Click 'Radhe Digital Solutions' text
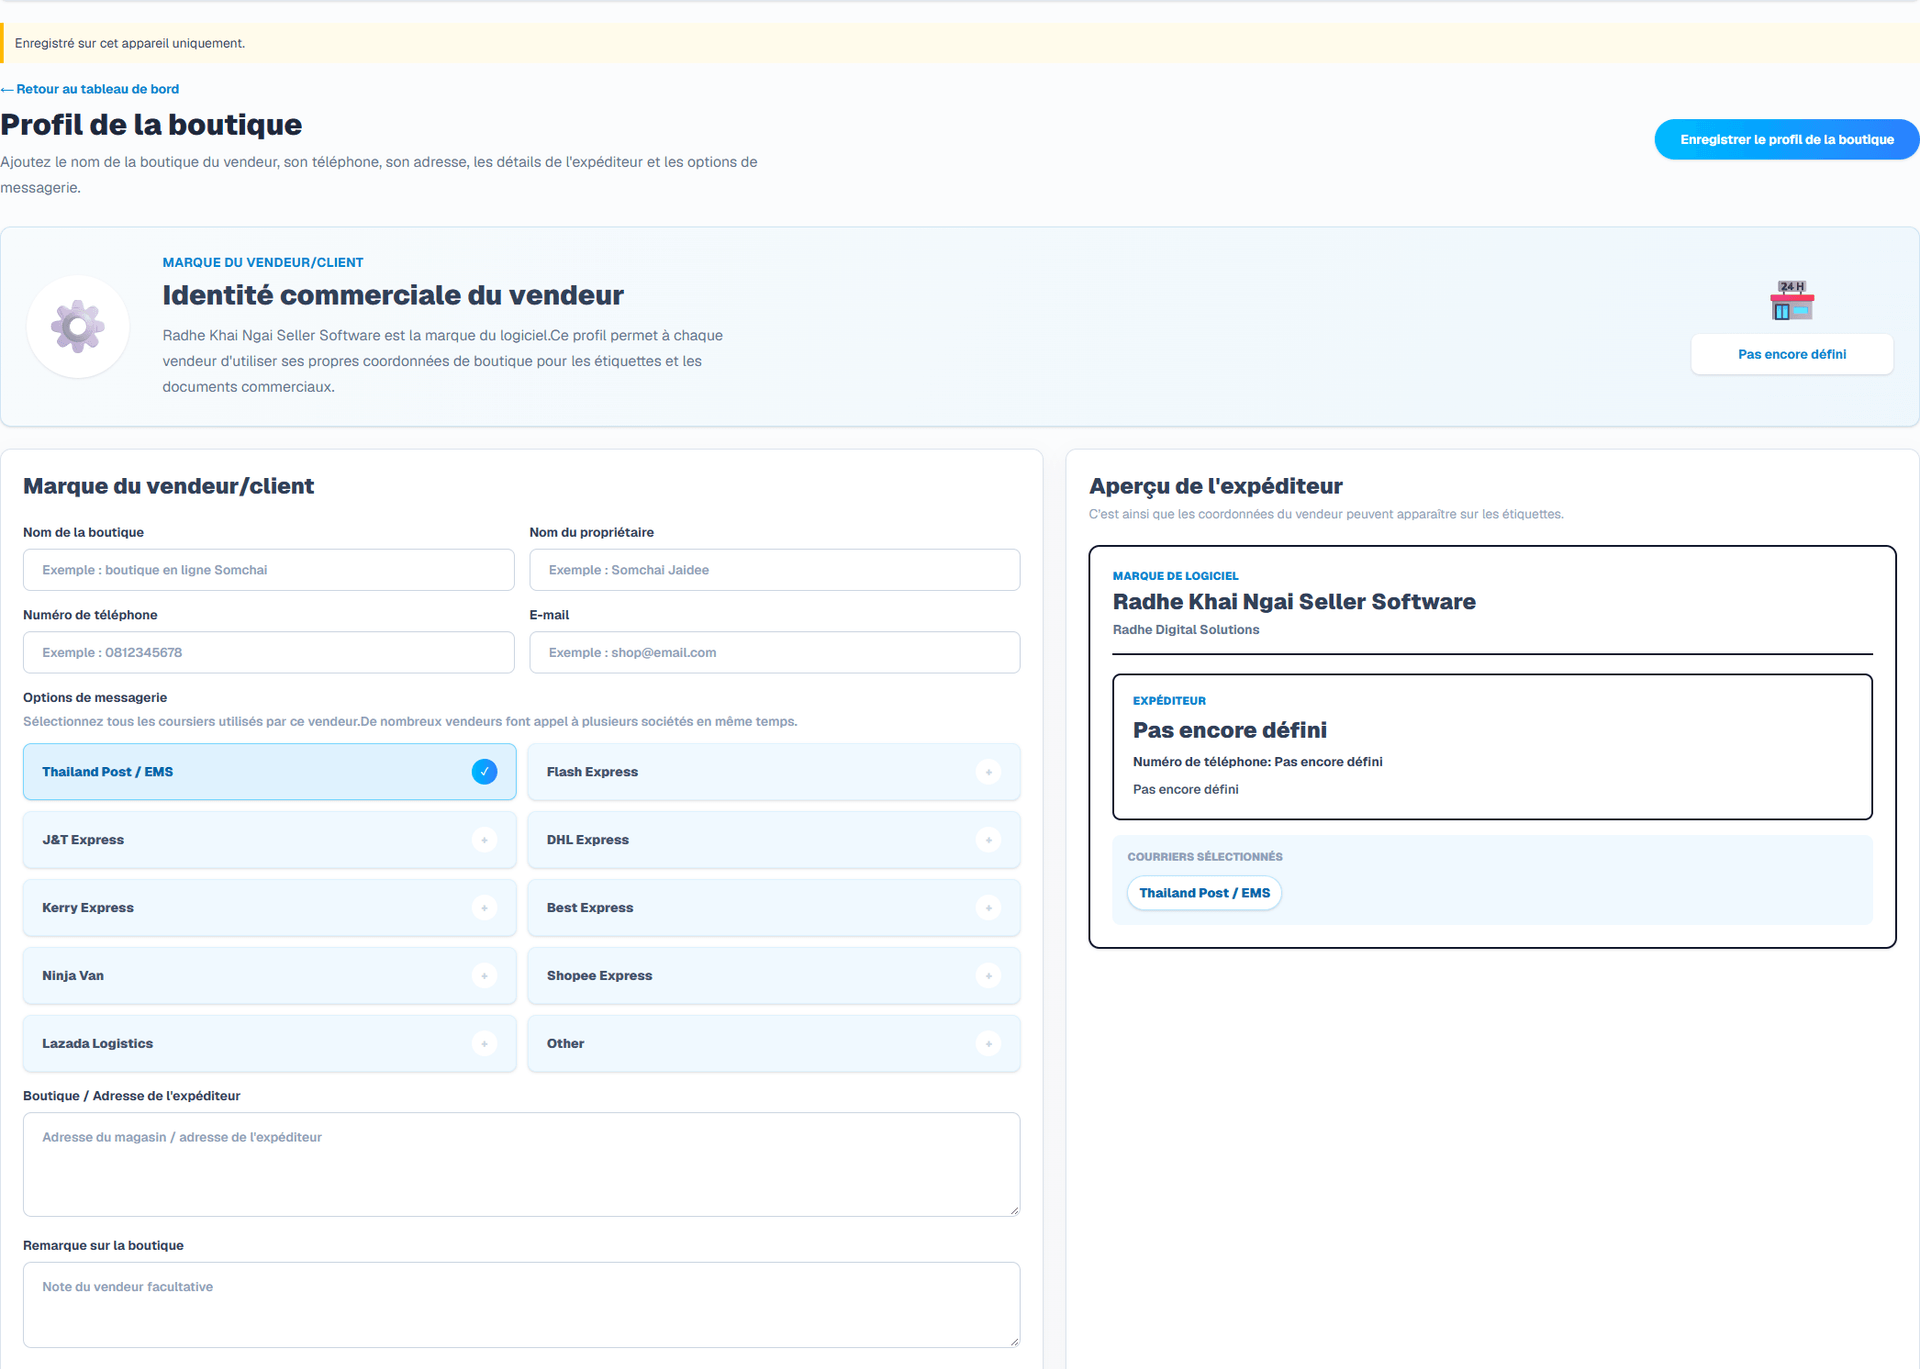 [x=1186, y=630]
